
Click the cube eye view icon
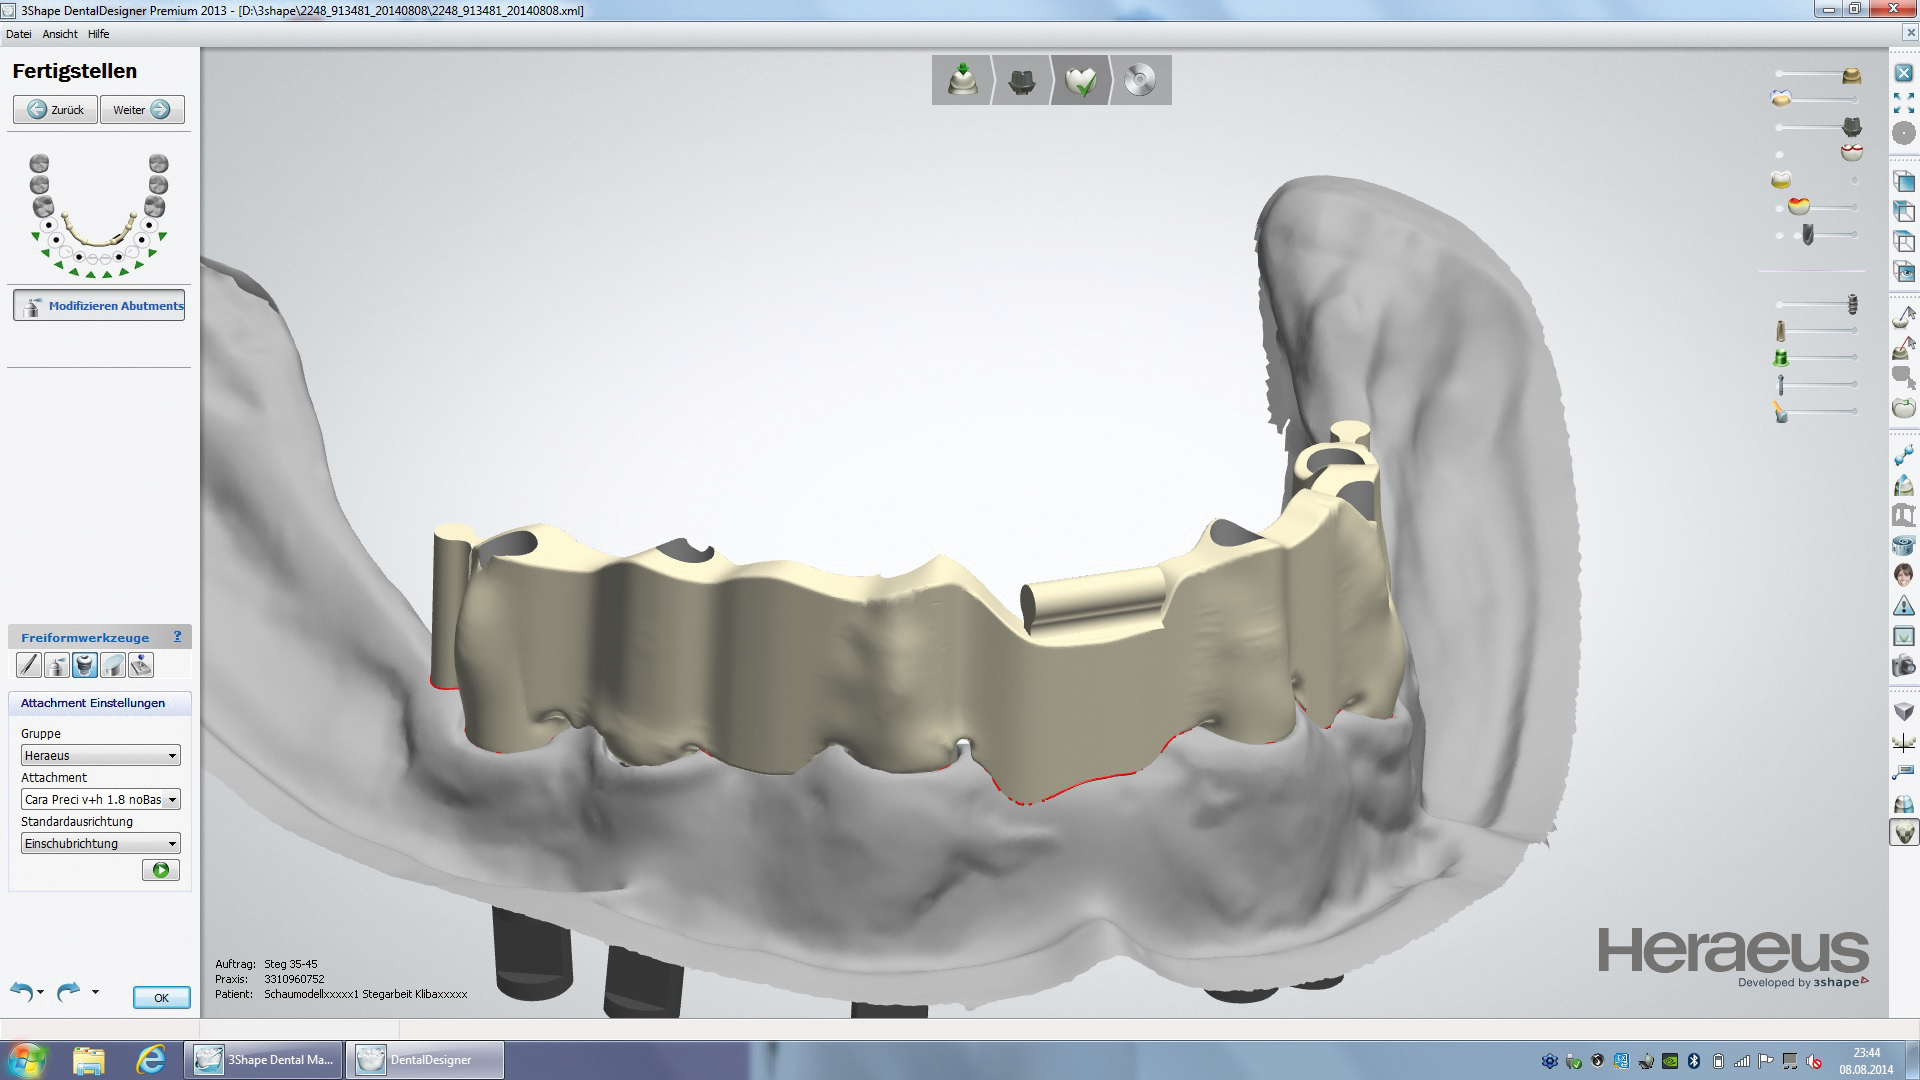click(1904, 272)
